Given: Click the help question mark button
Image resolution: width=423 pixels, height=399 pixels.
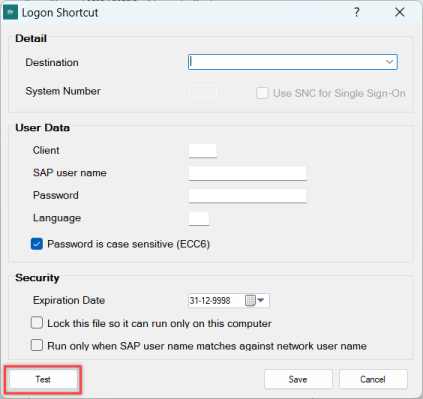Looking at the screenshot, I should click(x=357, y=12).
